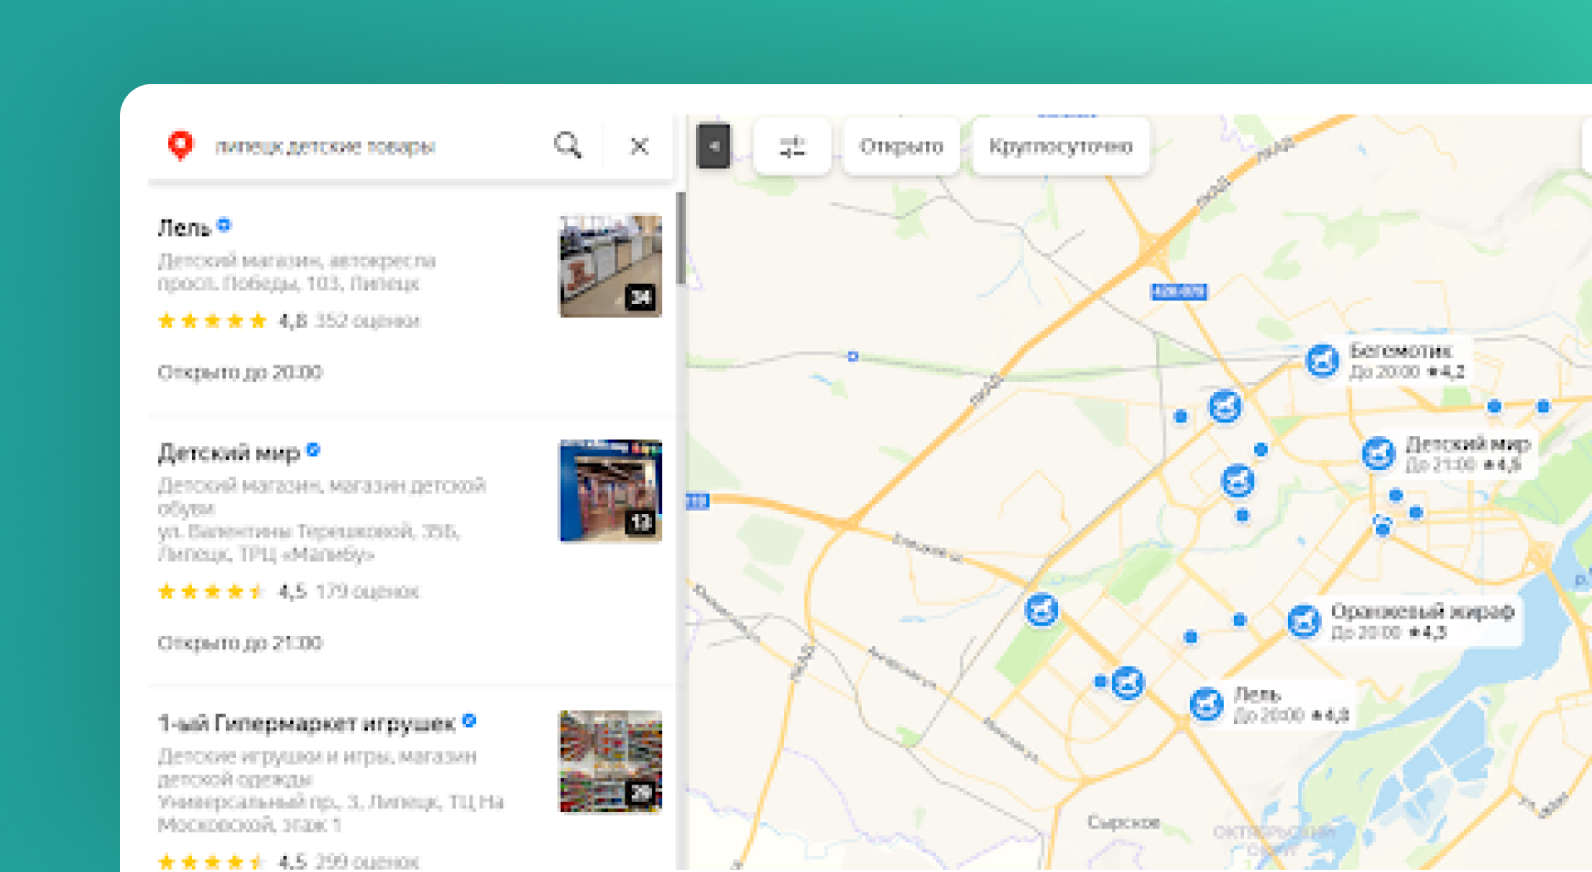Click Лель's five-star rating row
This screenshot has width=1592, height=872.
212,321
